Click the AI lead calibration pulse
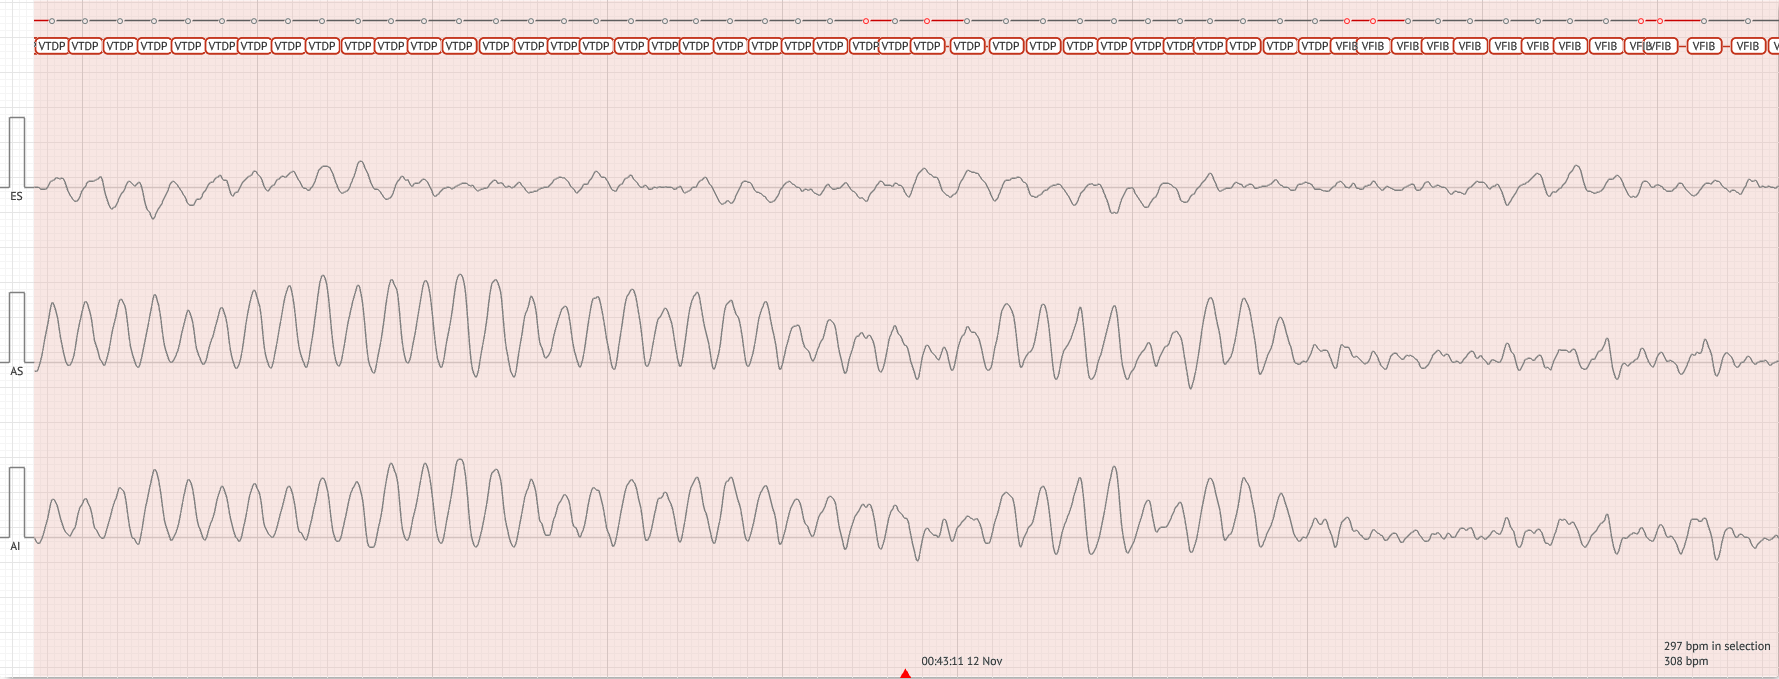The height and width of the screenshot is (679, 1779). 17,500
